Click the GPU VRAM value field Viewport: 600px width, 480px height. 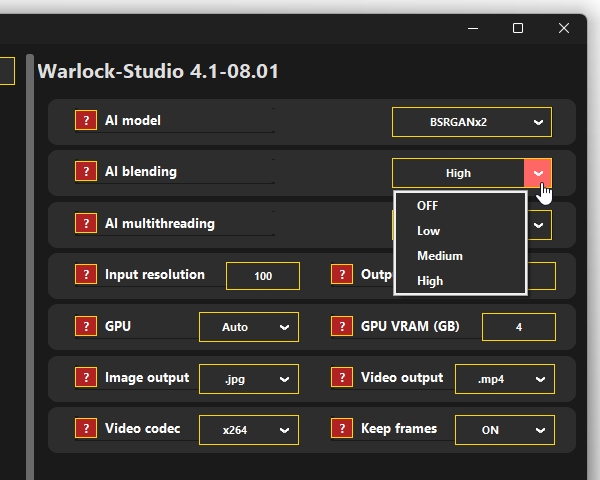[x=518, y=327]
